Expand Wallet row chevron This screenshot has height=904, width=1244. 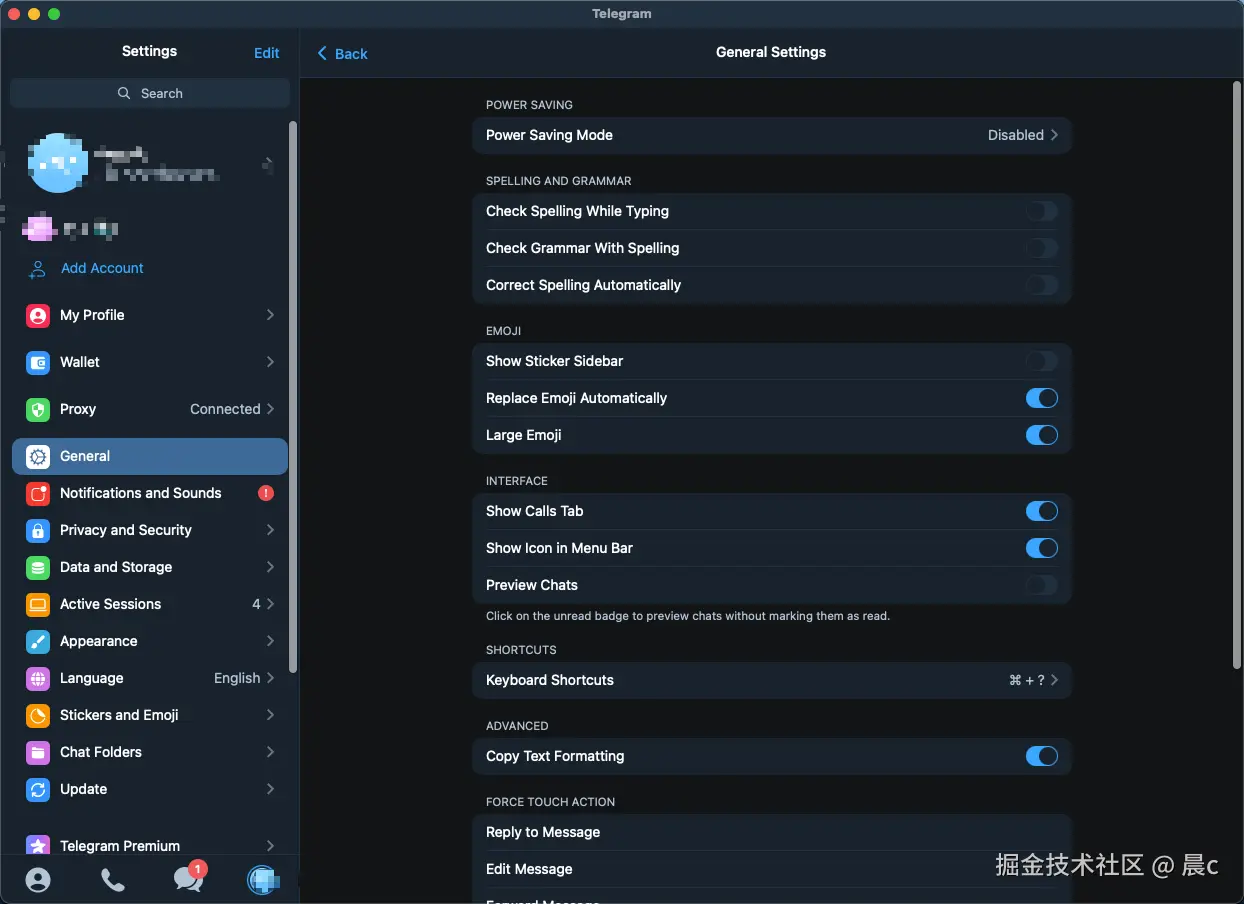coord(270,362)
